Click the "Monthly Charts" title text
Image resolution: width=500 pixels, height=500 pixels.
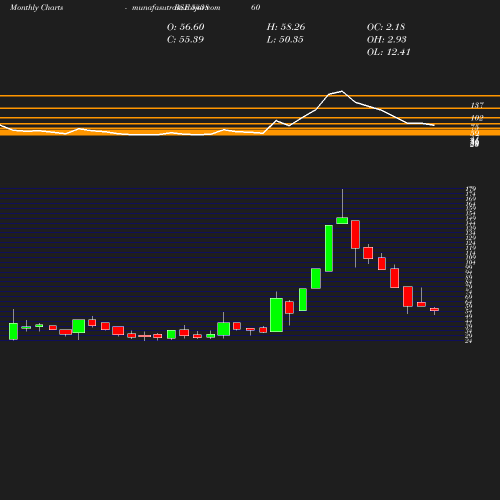point(36,7)
